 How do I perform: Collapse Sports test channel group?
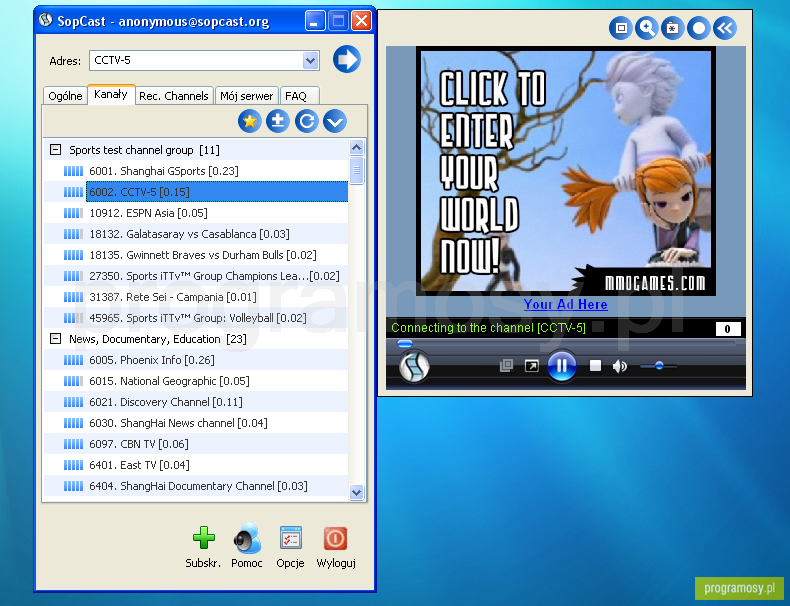click(x=55, y=150)
